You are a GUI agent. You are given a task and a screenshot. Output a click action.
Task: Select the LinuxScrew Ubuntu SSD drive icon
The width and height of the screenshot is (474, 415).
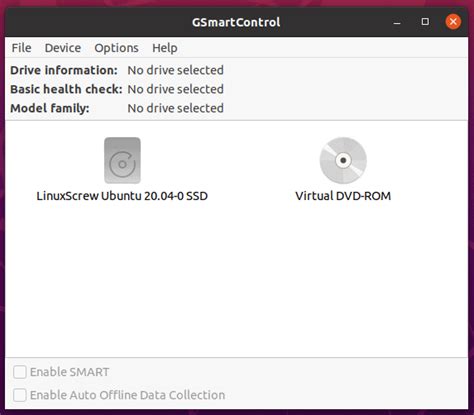coord(122,160)
